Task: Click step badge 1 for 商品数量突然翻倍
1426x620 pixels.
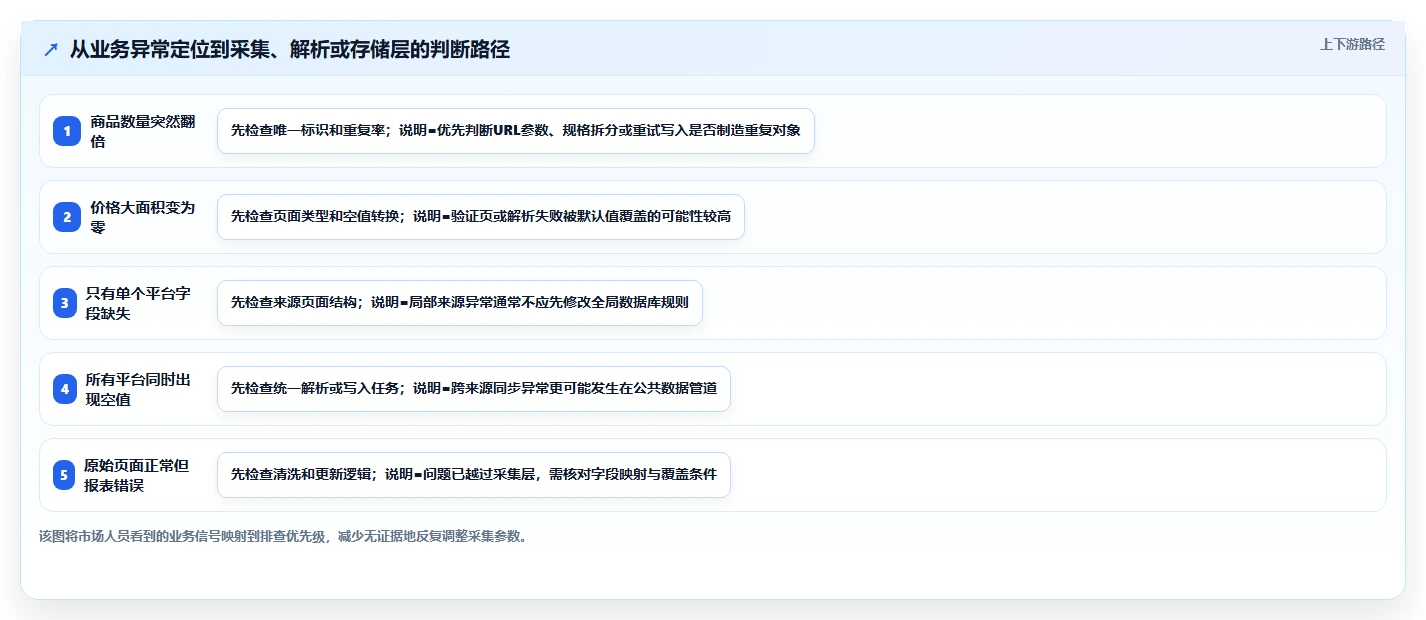Action: [66, 131]
